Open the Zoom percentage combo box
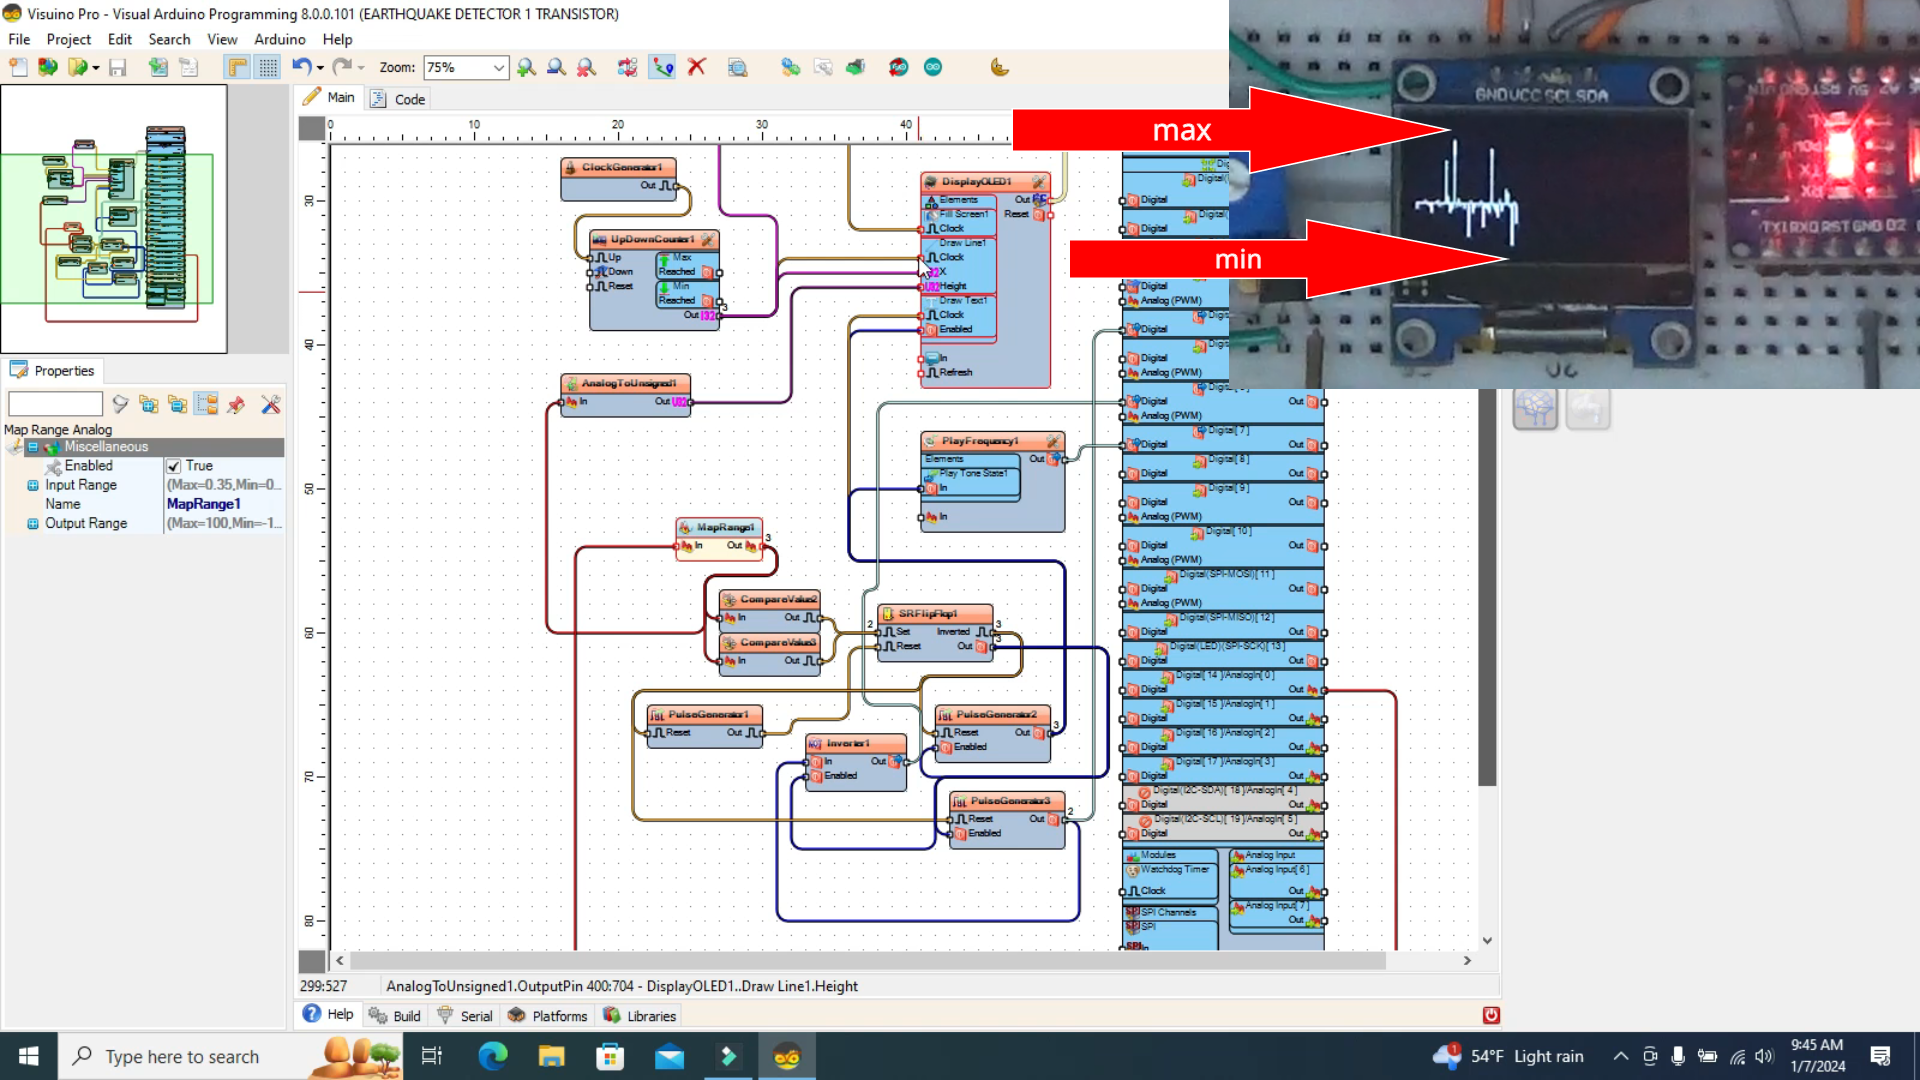 tap(466, 67)
